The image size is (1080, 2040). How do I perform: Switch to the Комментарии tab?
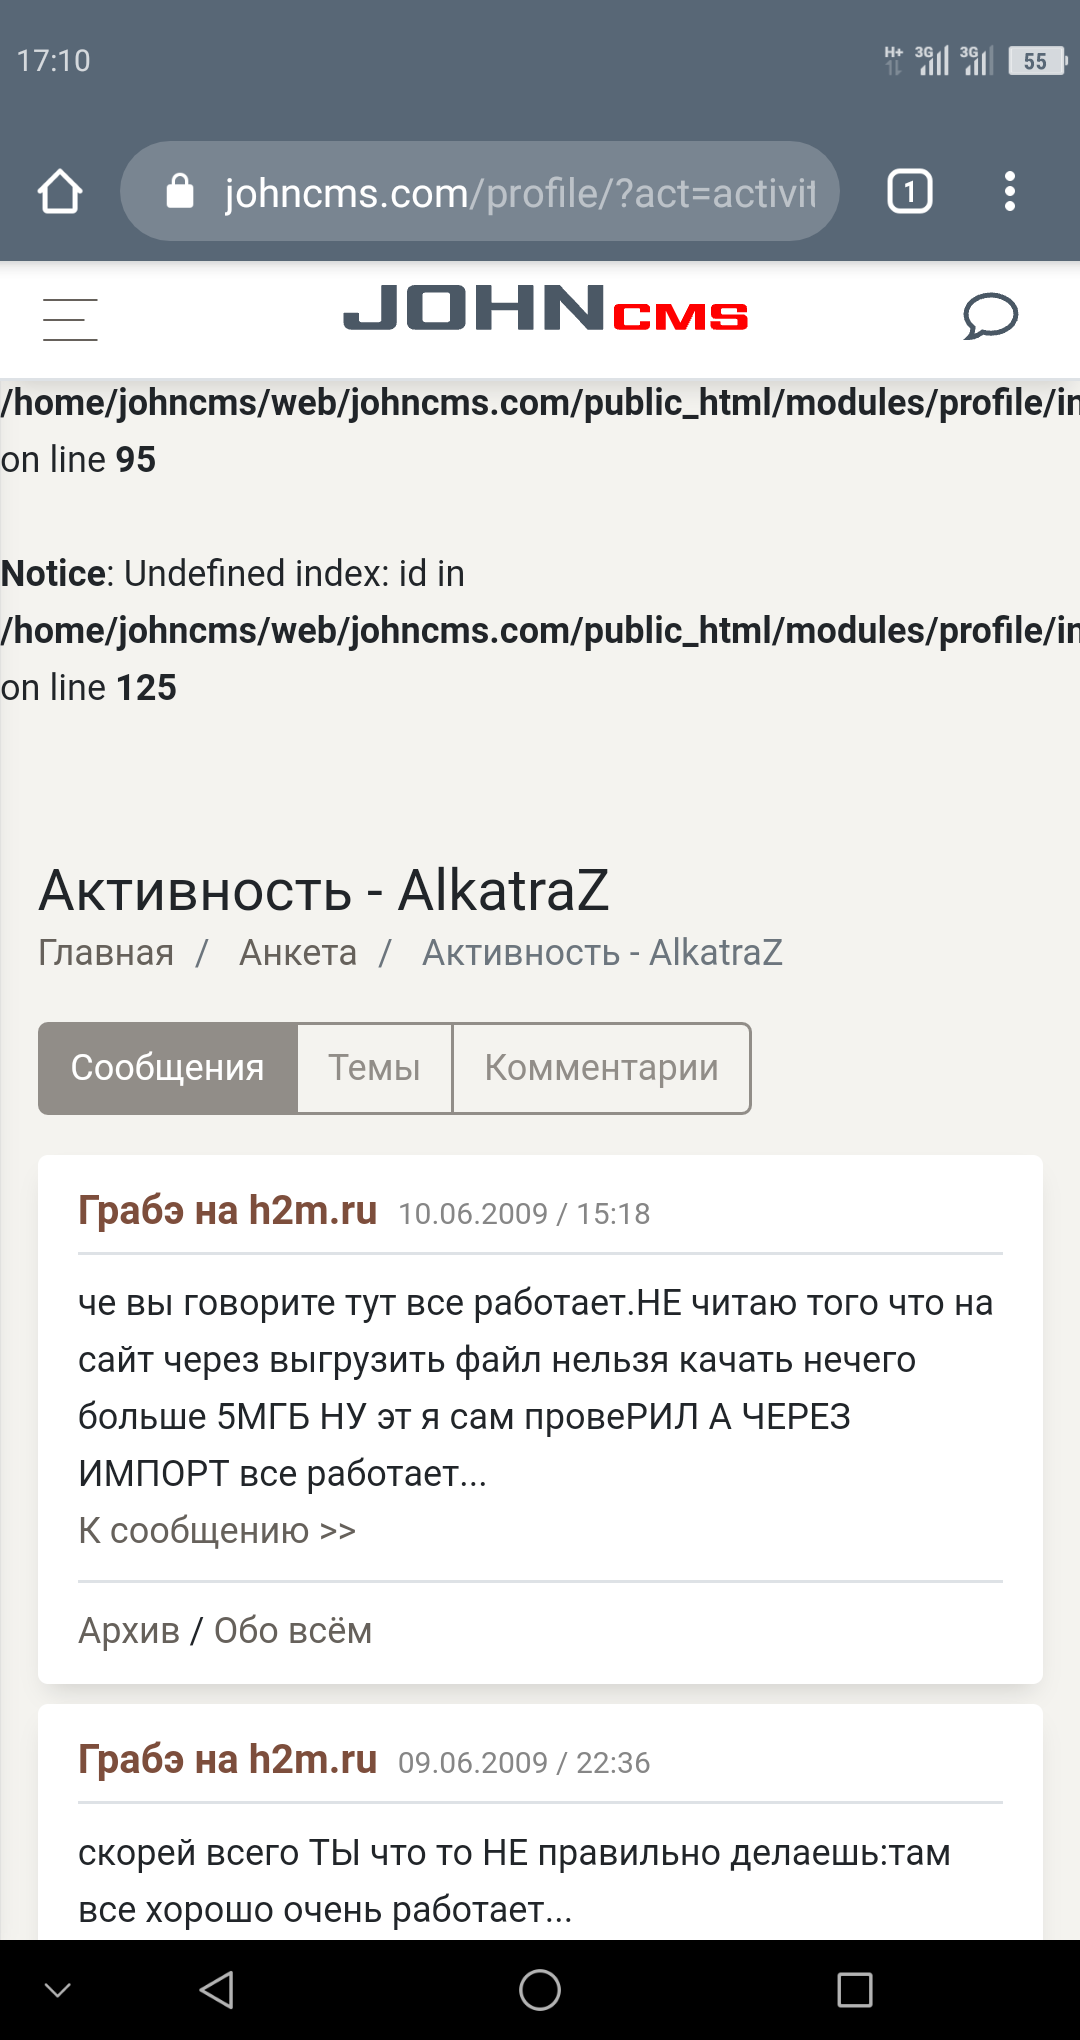tap(602, 1068)
